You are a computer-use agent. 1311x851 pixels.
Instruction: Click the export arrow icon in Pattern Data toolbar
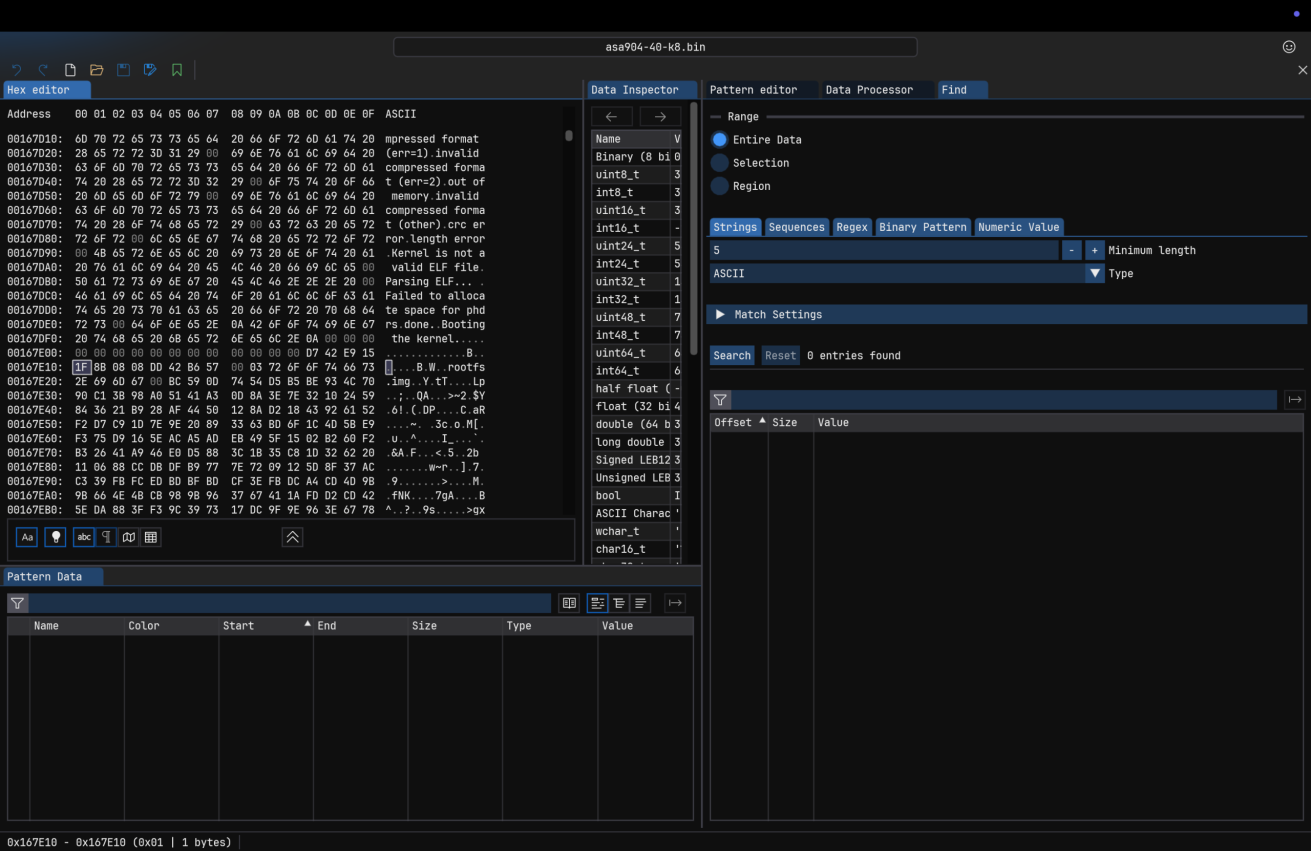pyautogui.click(x=675, y=603)
